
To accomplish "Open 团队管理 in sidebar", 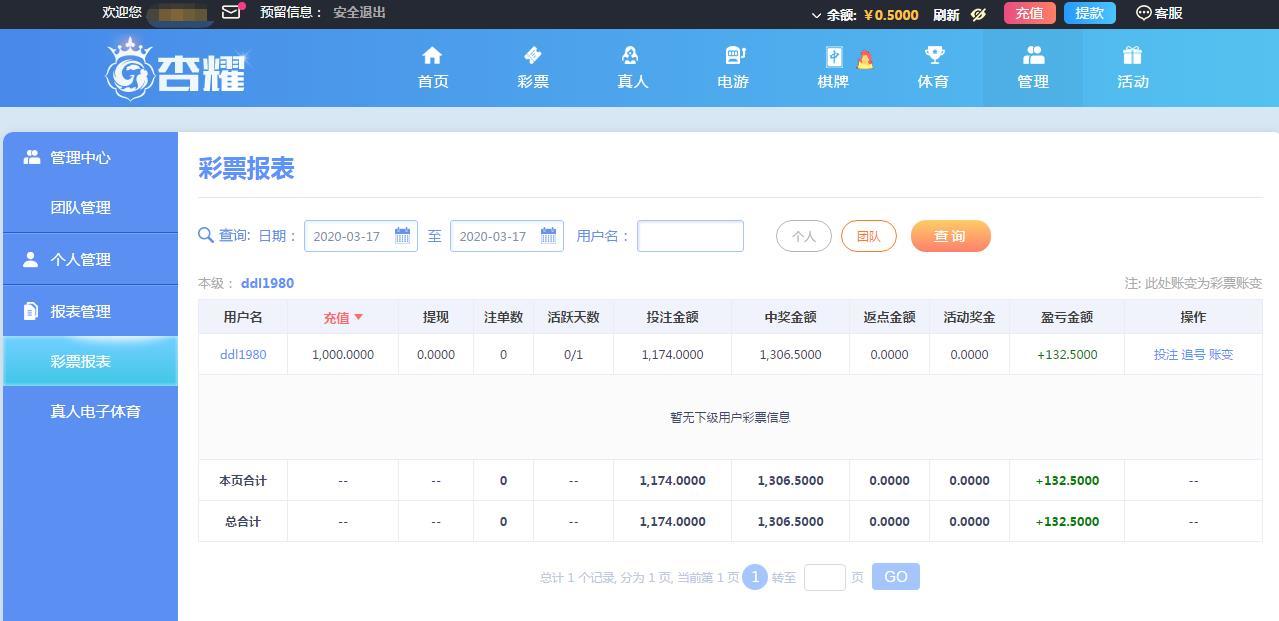I will click(81, 207).
